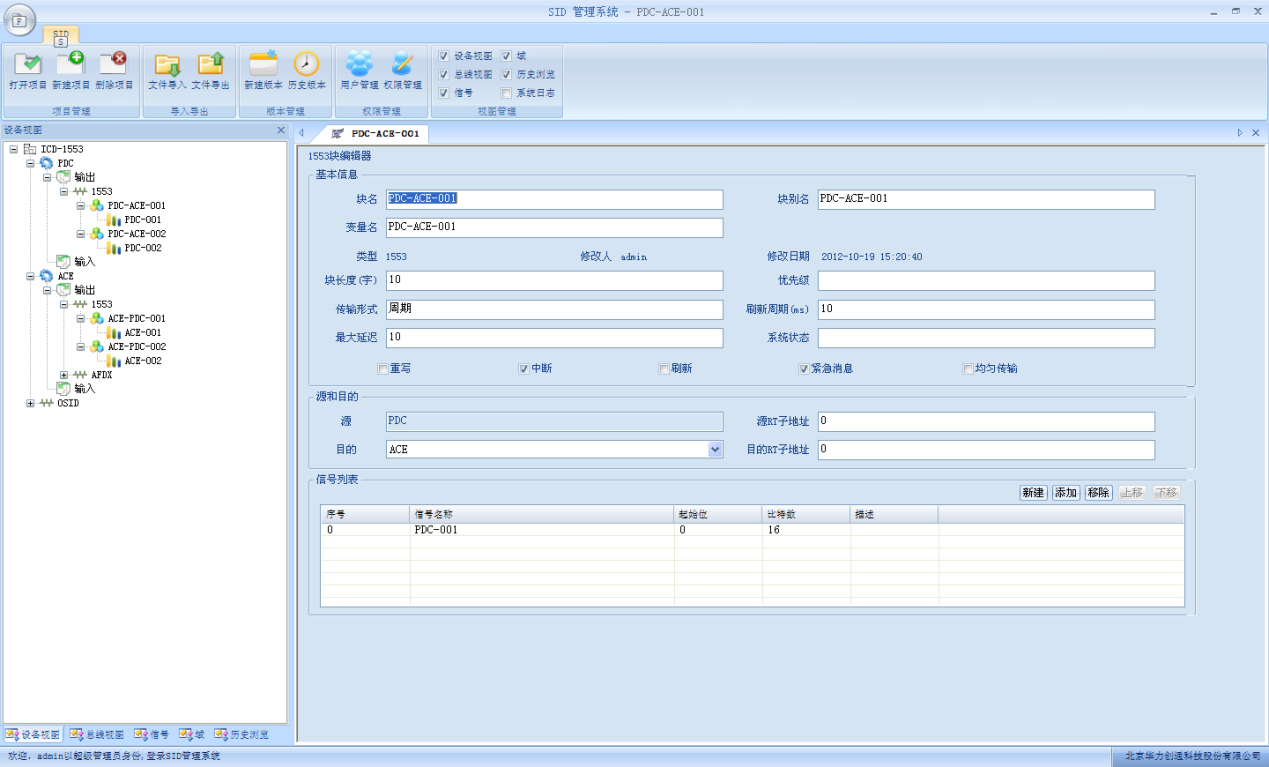Viewport: 1269px width, 767px height.
Task: Select signal ACE-001 in the device tree
Action: (x=142, y=333)
